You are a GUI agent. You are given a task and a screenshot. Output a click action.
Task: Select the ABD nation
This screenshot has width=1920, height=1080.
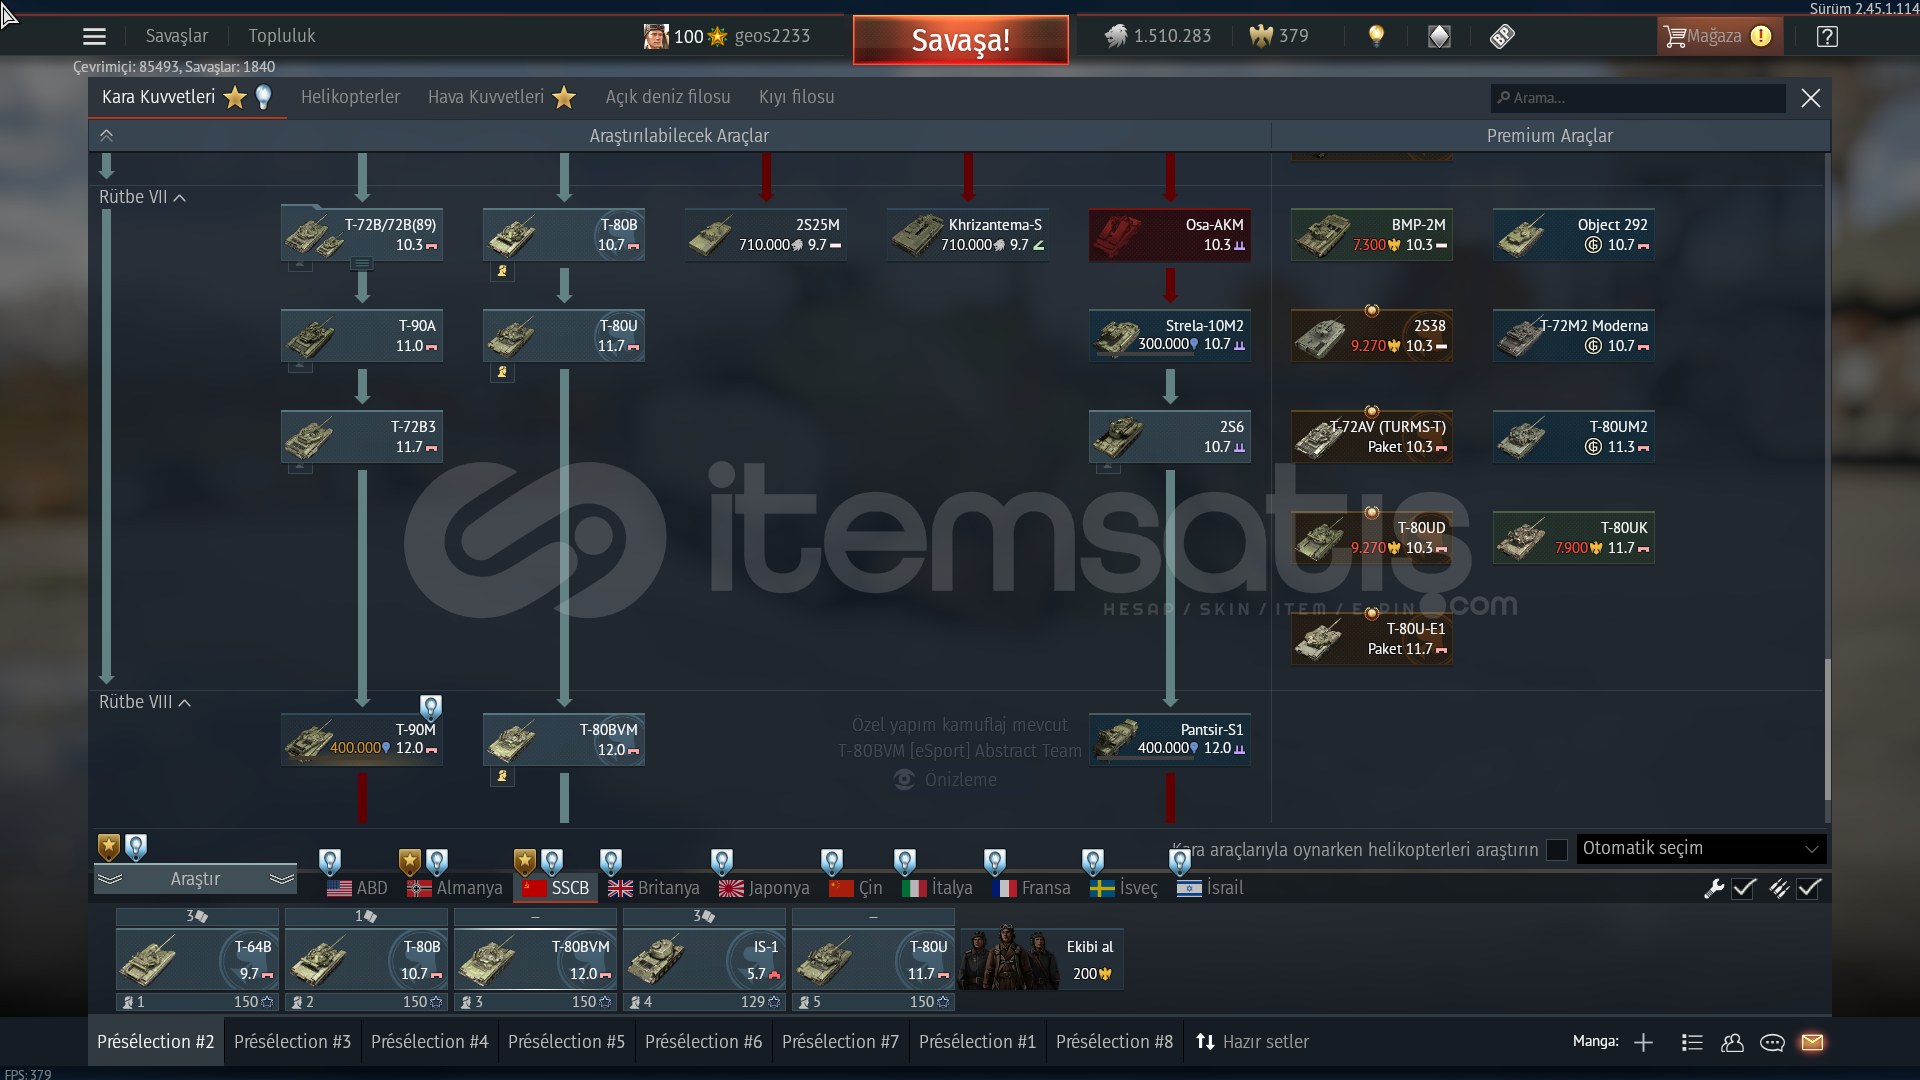357,888
